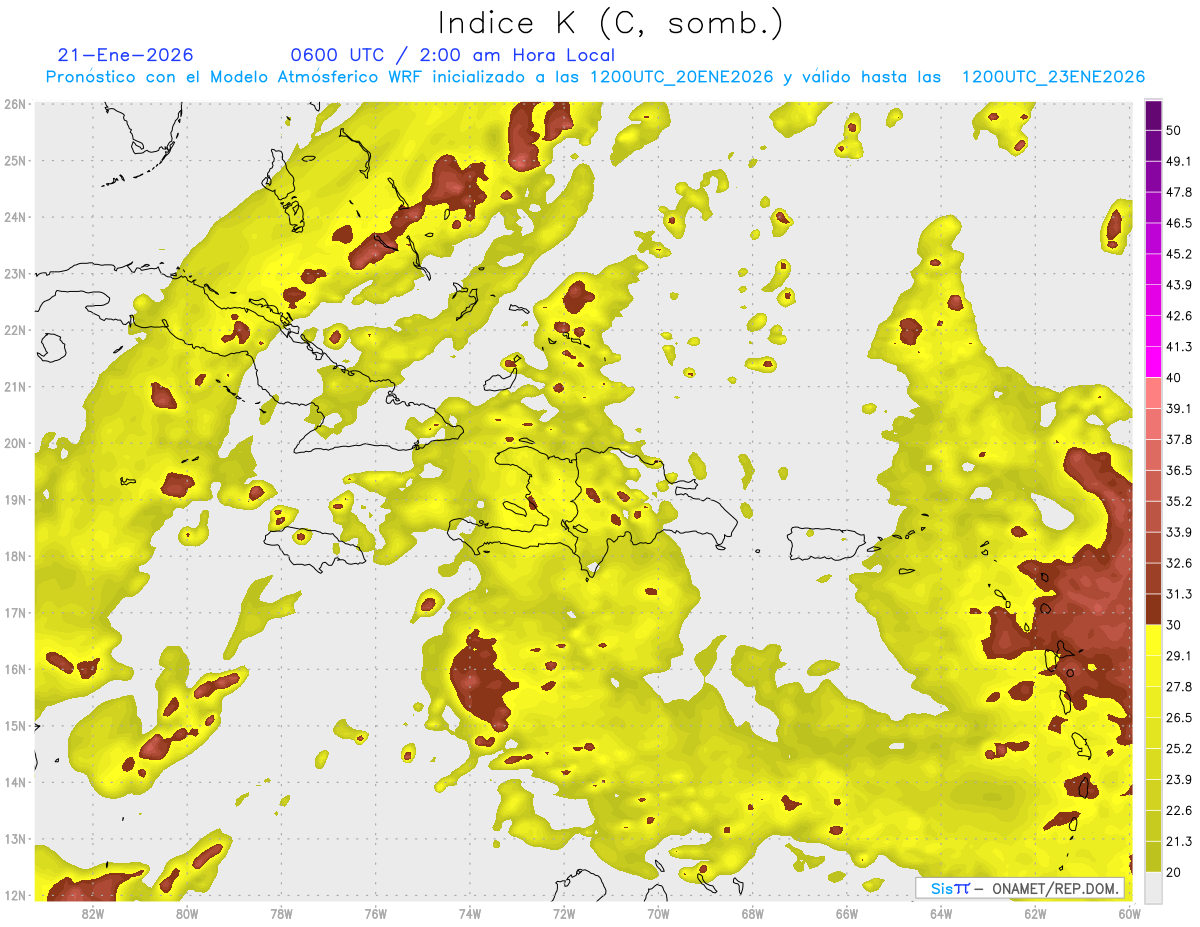The height and width of the screenshot is (927, 1200).
Task: Click the 26N latitude label
Action: pyautogui.click(x=15, y=104)
